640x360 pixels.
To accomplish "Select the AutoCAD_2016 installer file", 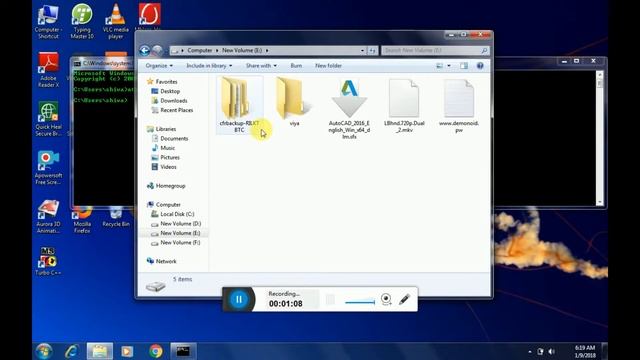I will pyautogui.click(x=349, y=109).
